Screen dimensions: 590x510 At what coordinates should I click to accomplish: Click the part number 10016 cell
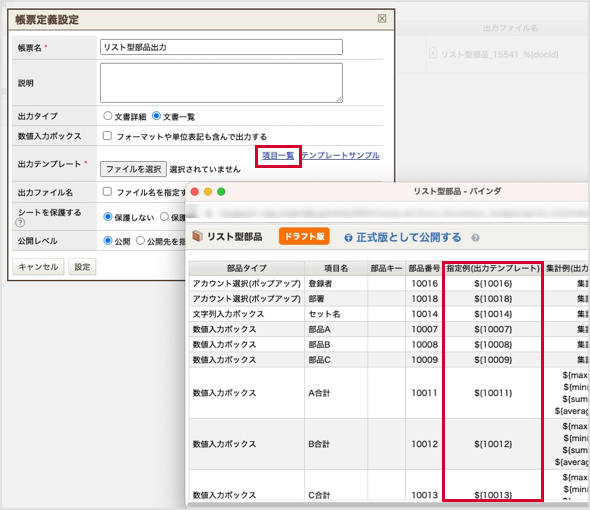(x=424, y=283)
